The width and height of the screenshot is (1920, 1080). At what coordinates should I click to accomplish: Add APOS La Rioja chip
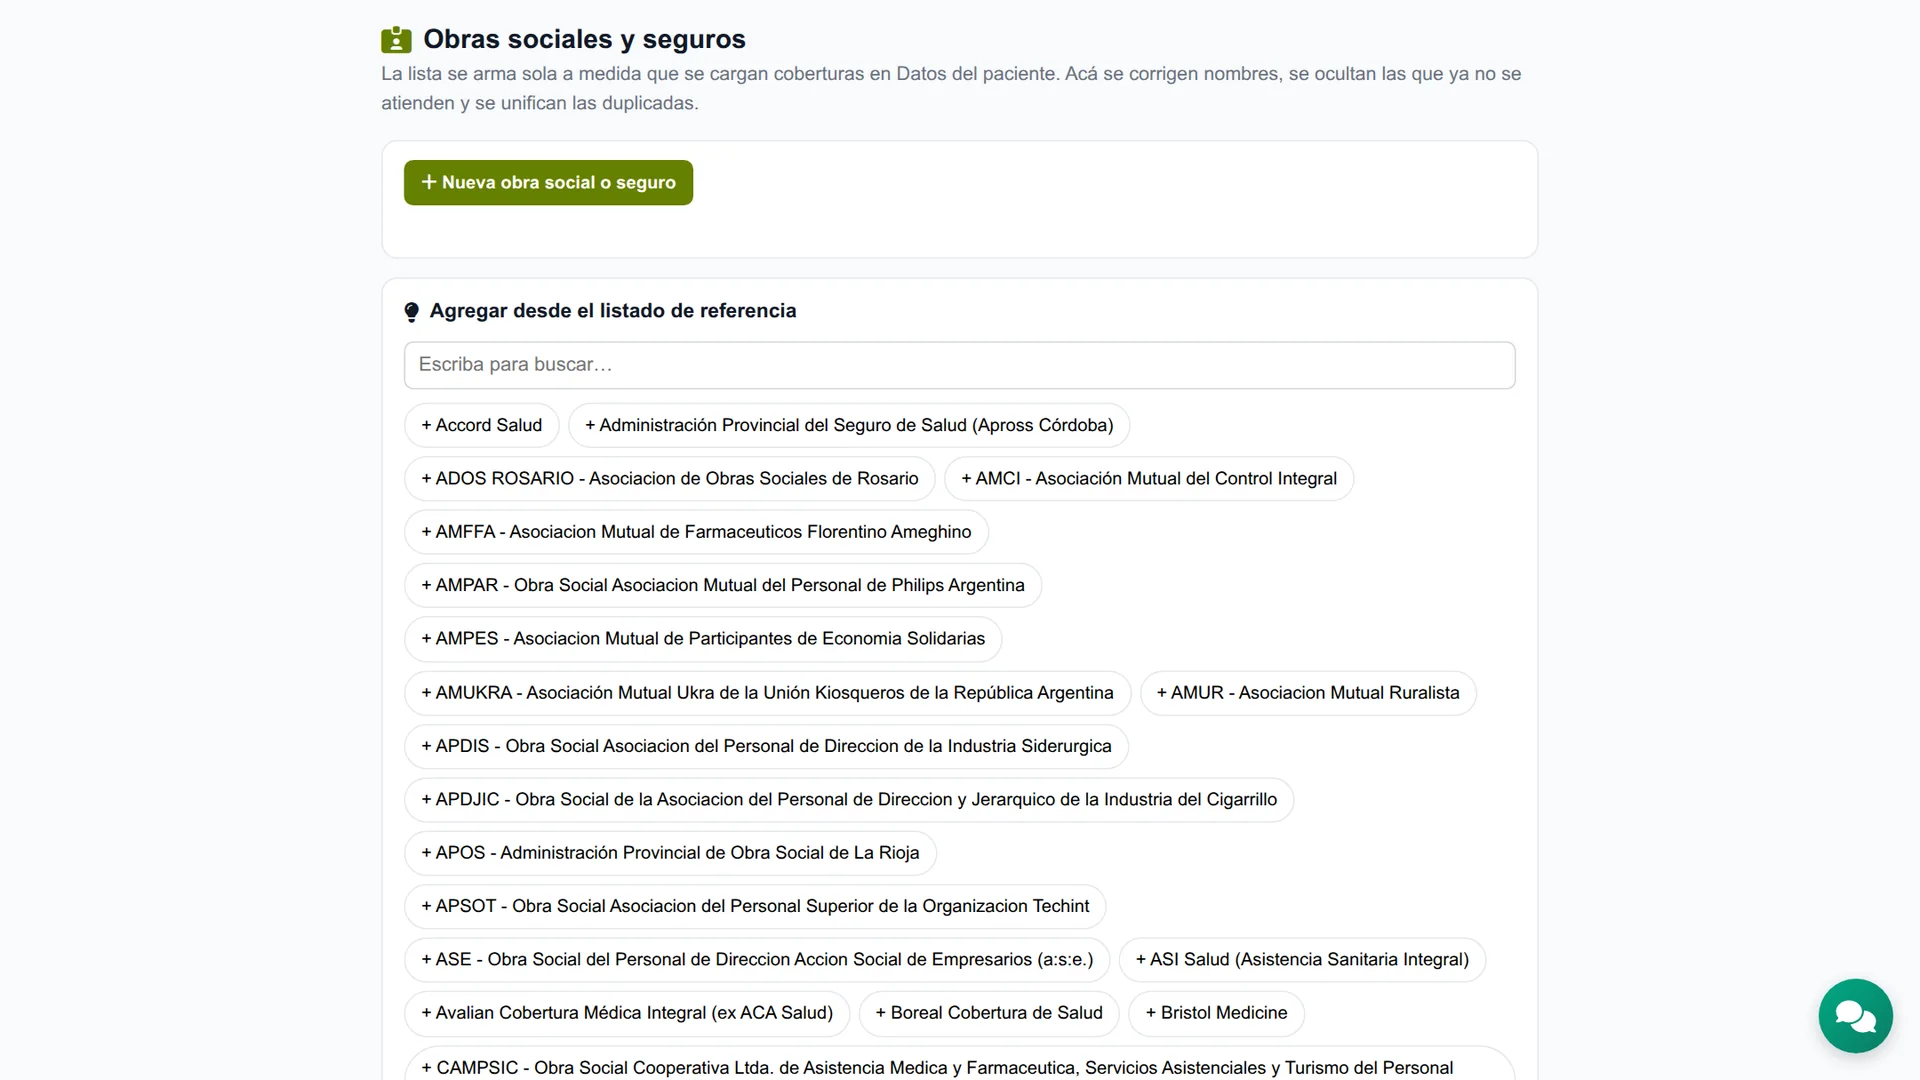(x=670, y=853)
